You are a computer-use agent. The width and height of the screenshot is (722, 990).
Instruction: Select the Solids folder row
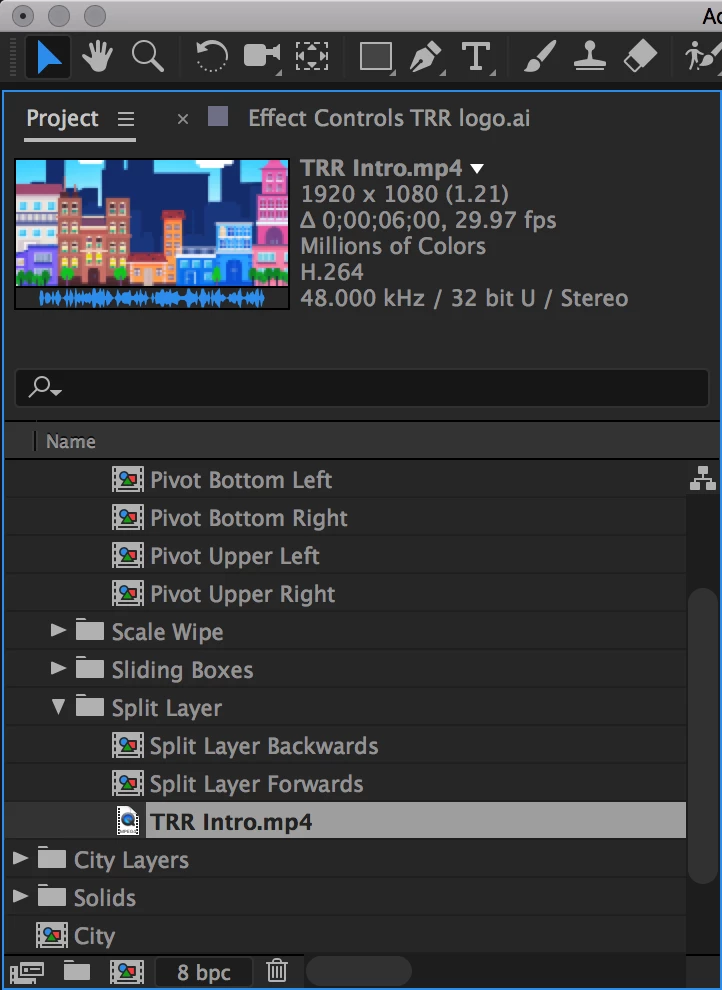(345, 897)
